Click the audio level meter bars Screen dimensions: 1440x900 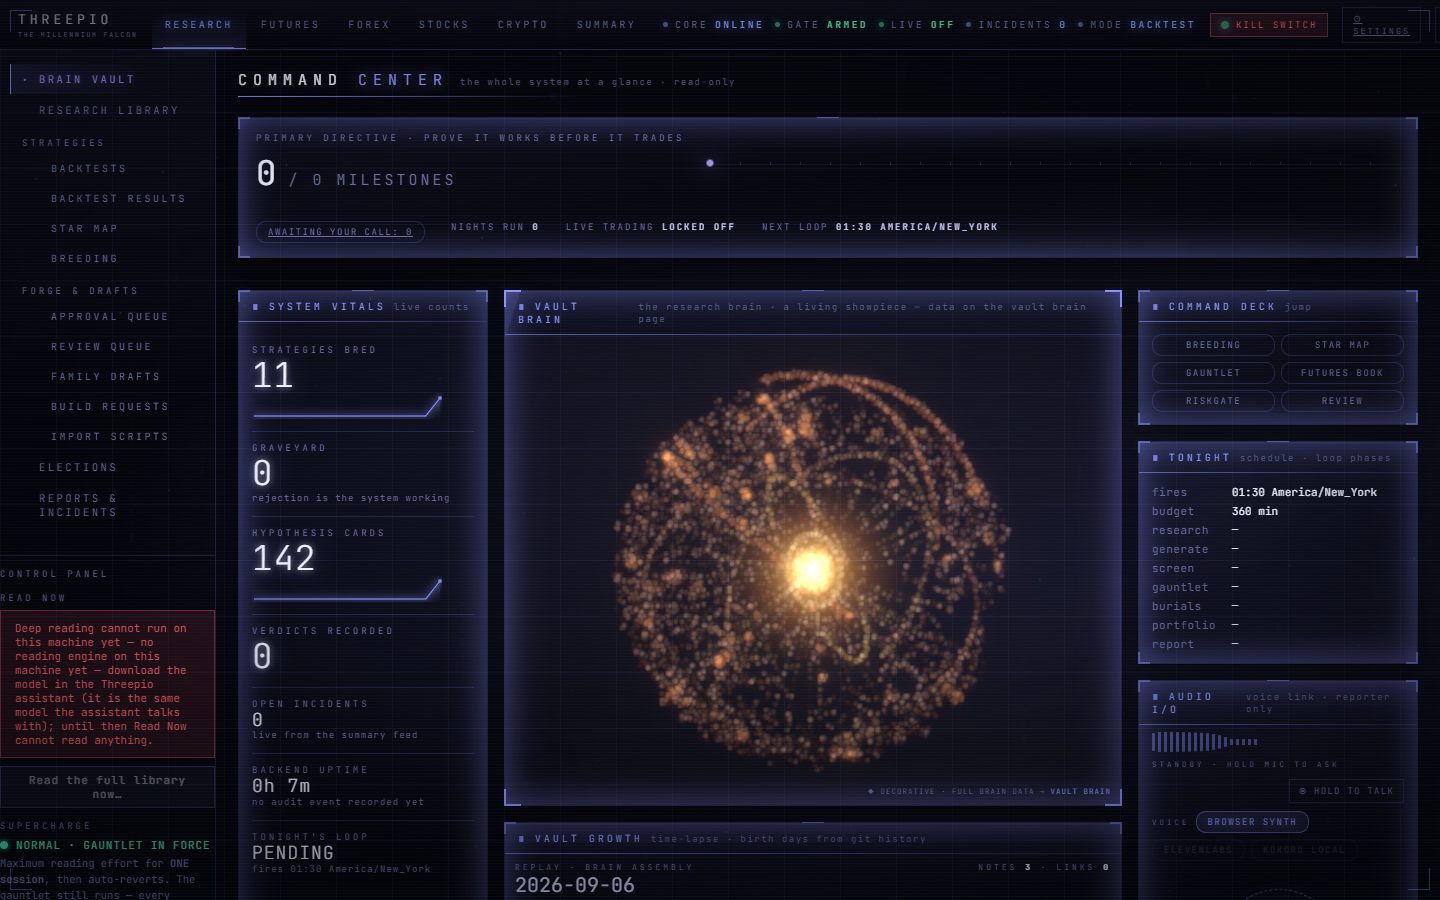1204,742
